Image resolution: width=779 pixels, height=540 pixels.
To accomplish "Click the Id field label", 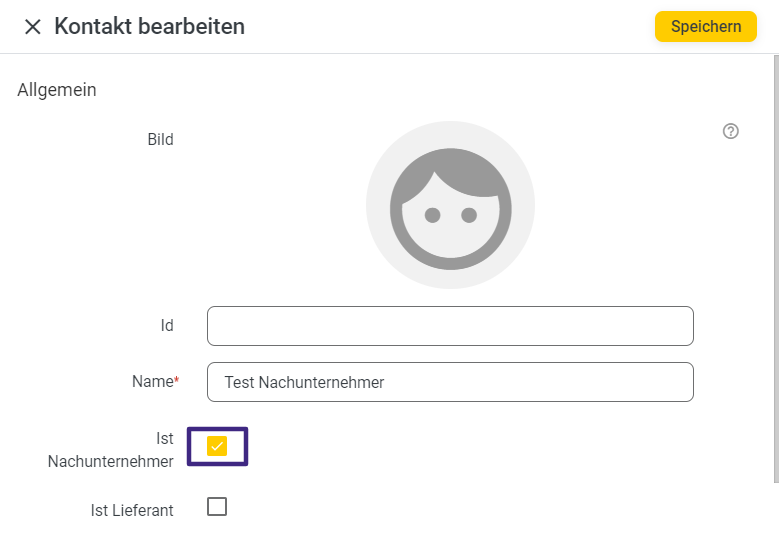I will tap(167, 326).
